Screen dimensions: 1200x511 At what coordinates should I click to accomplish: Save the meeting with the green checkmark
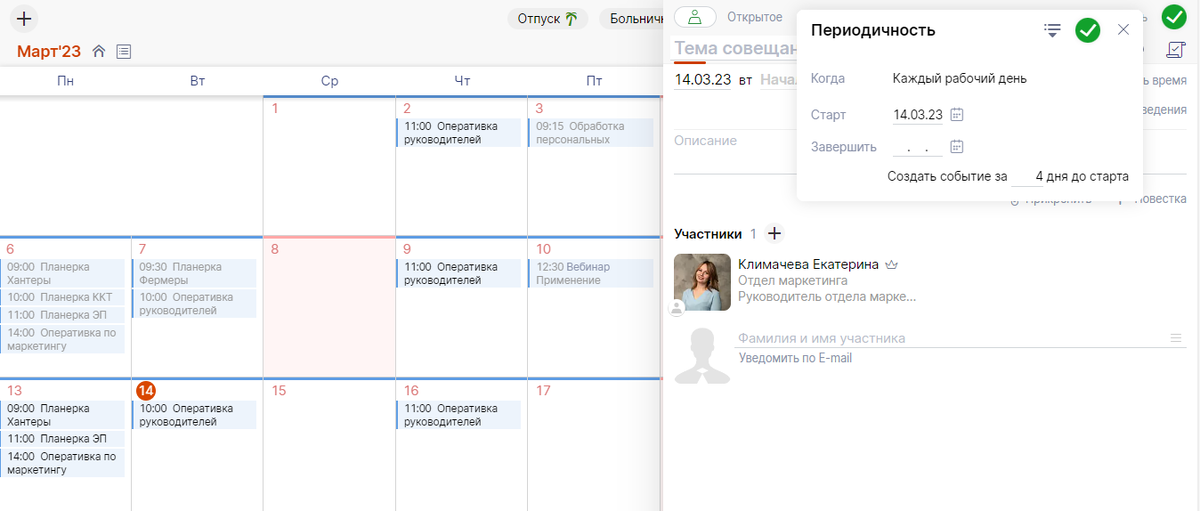click(x=1174, y=16)
